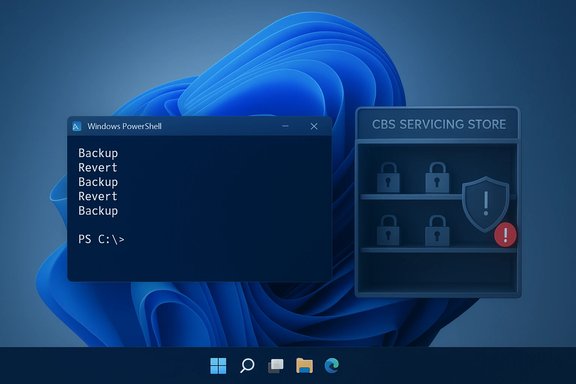Click the PS C:\> prompt line
This screenshot has height=384, width=576.
pos(101,240)
